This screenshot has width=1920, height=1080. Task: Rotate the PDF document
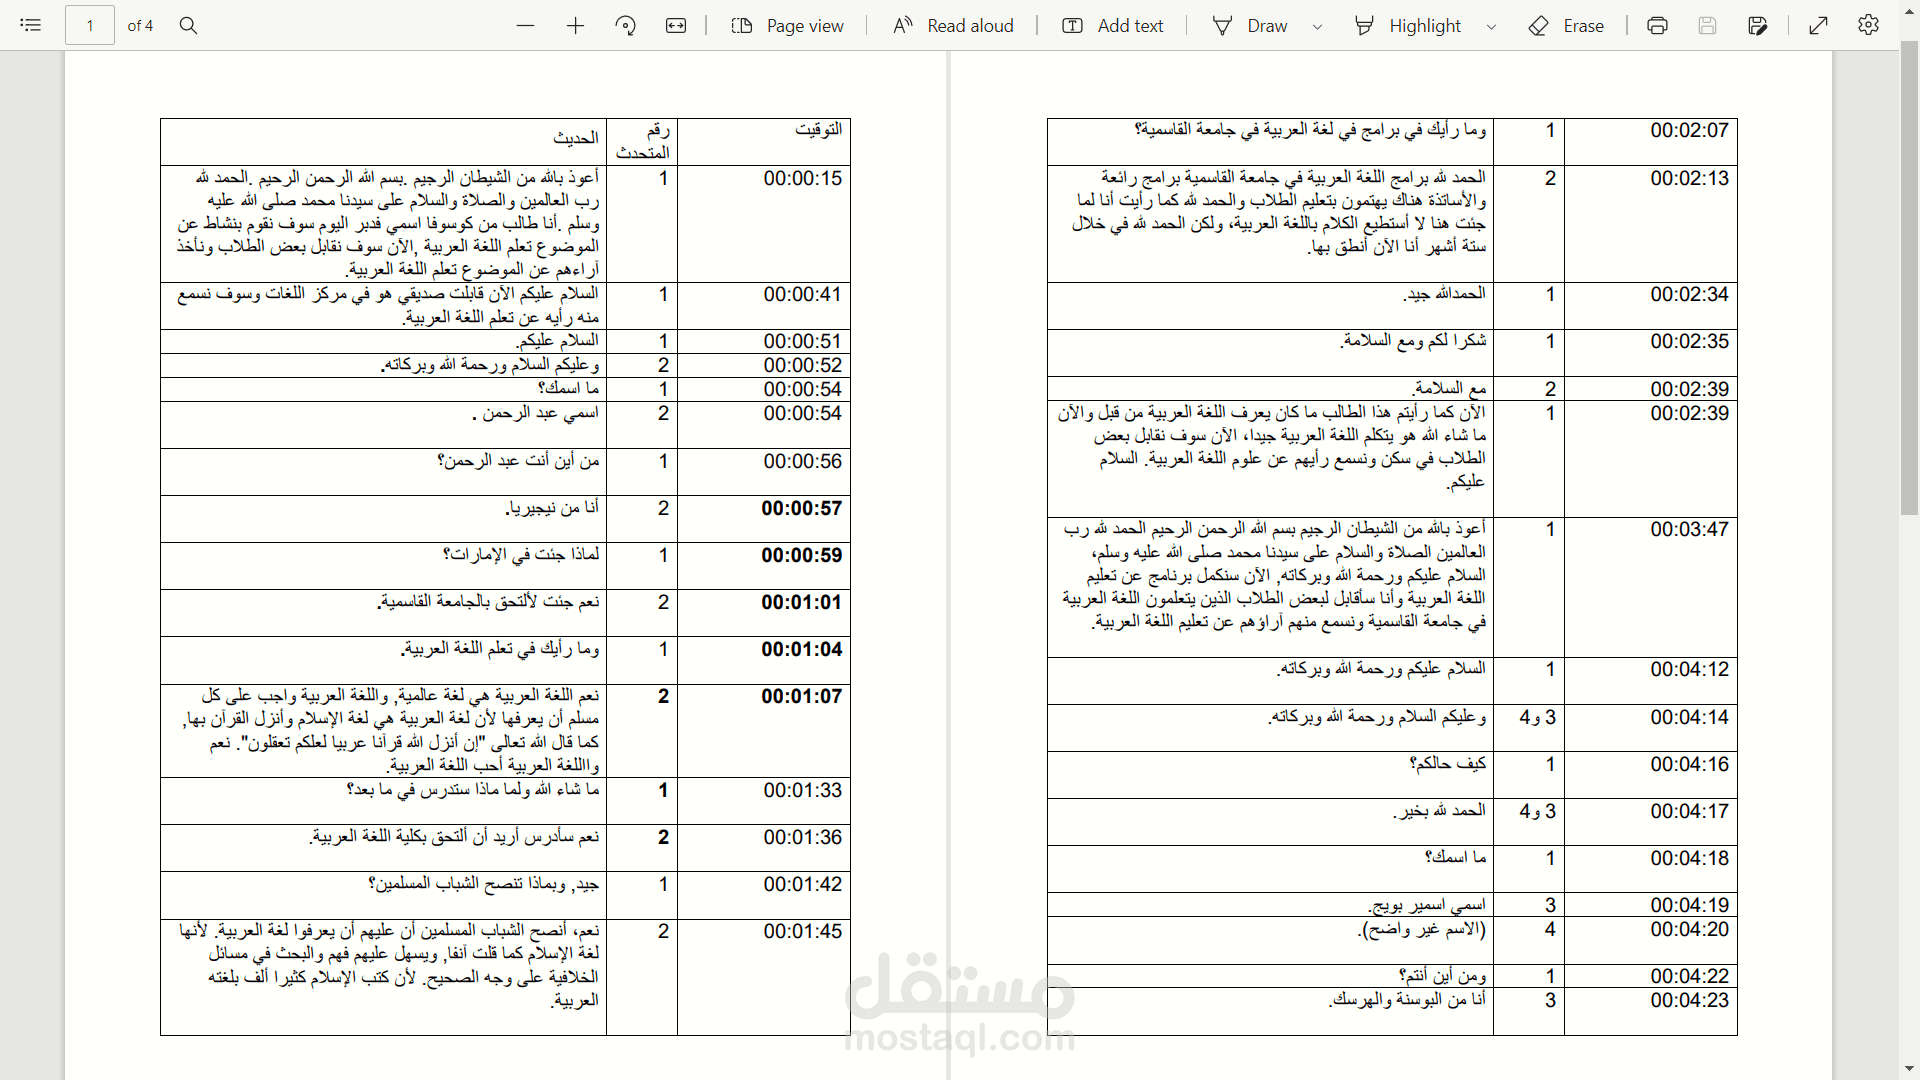626,25
